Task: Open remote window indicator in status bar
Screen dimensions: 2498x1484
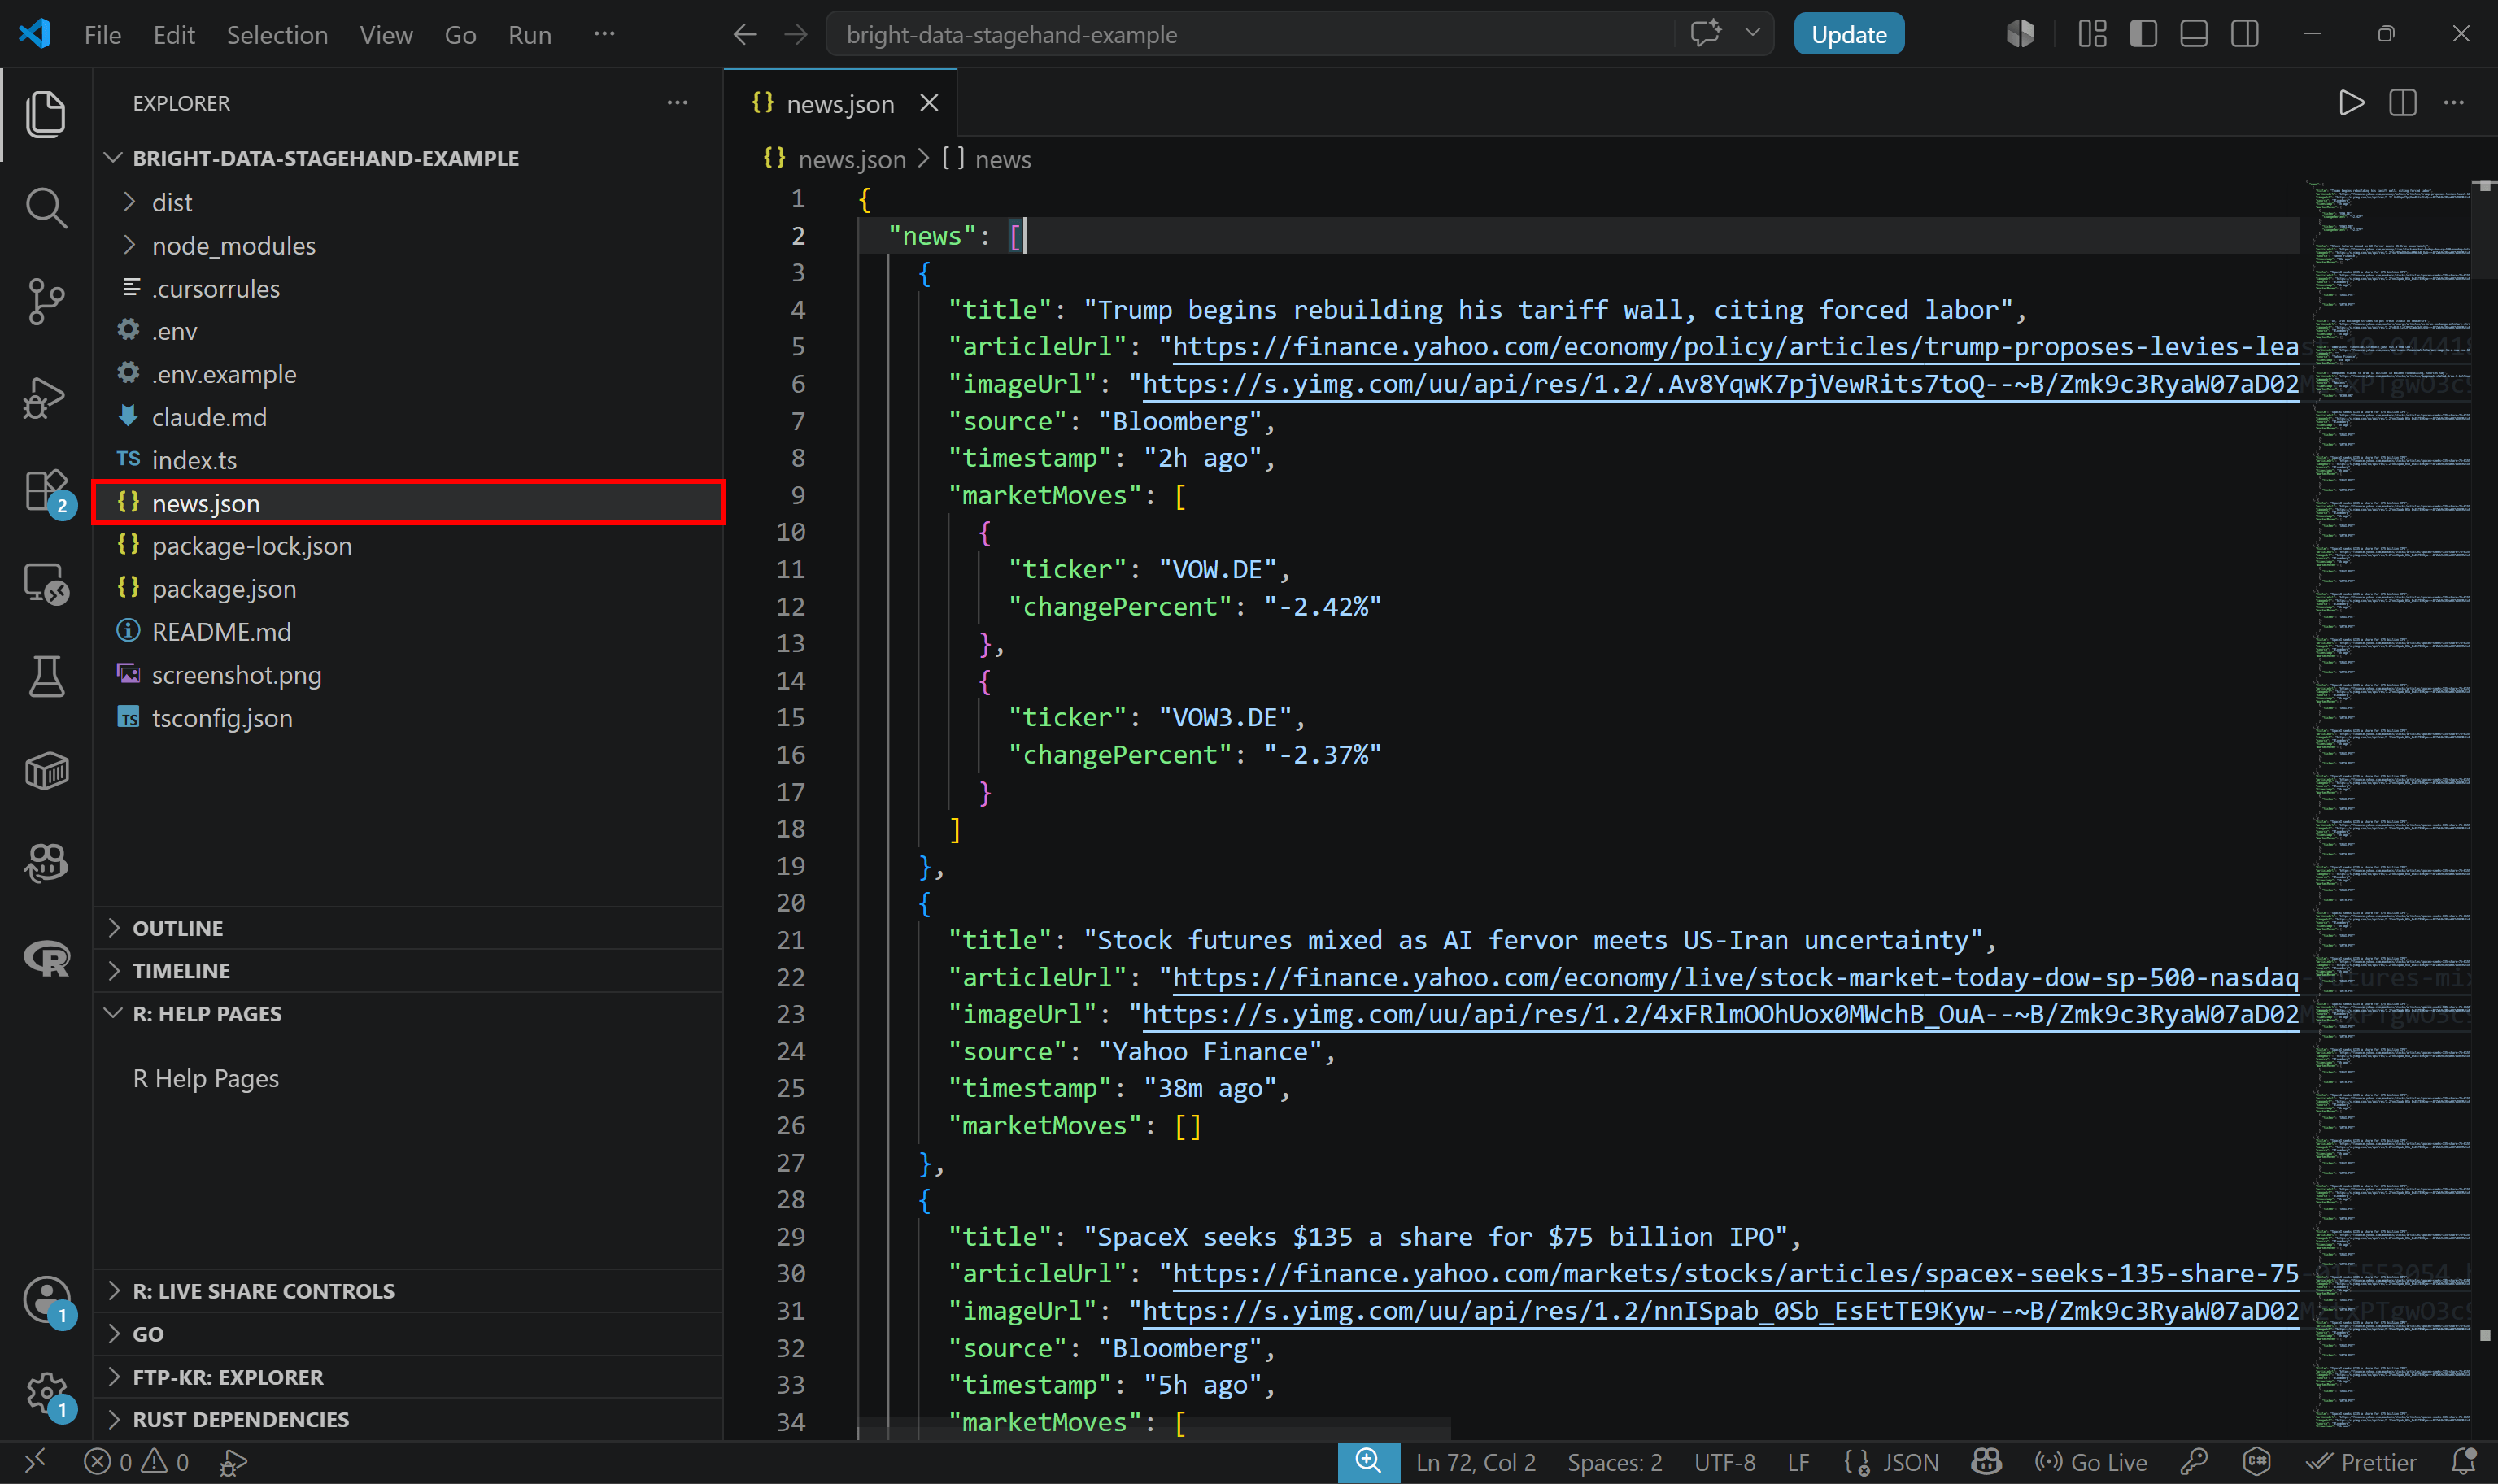Action: 35,1462
